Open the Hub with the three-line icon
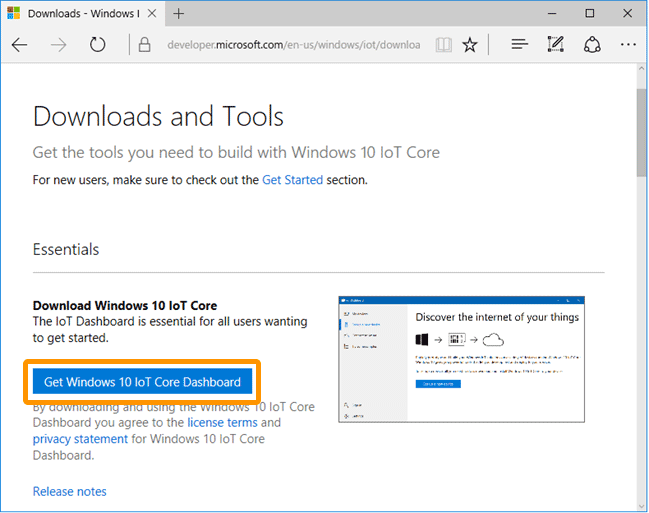This screenshot has width=649, height=513. [519, 44]
